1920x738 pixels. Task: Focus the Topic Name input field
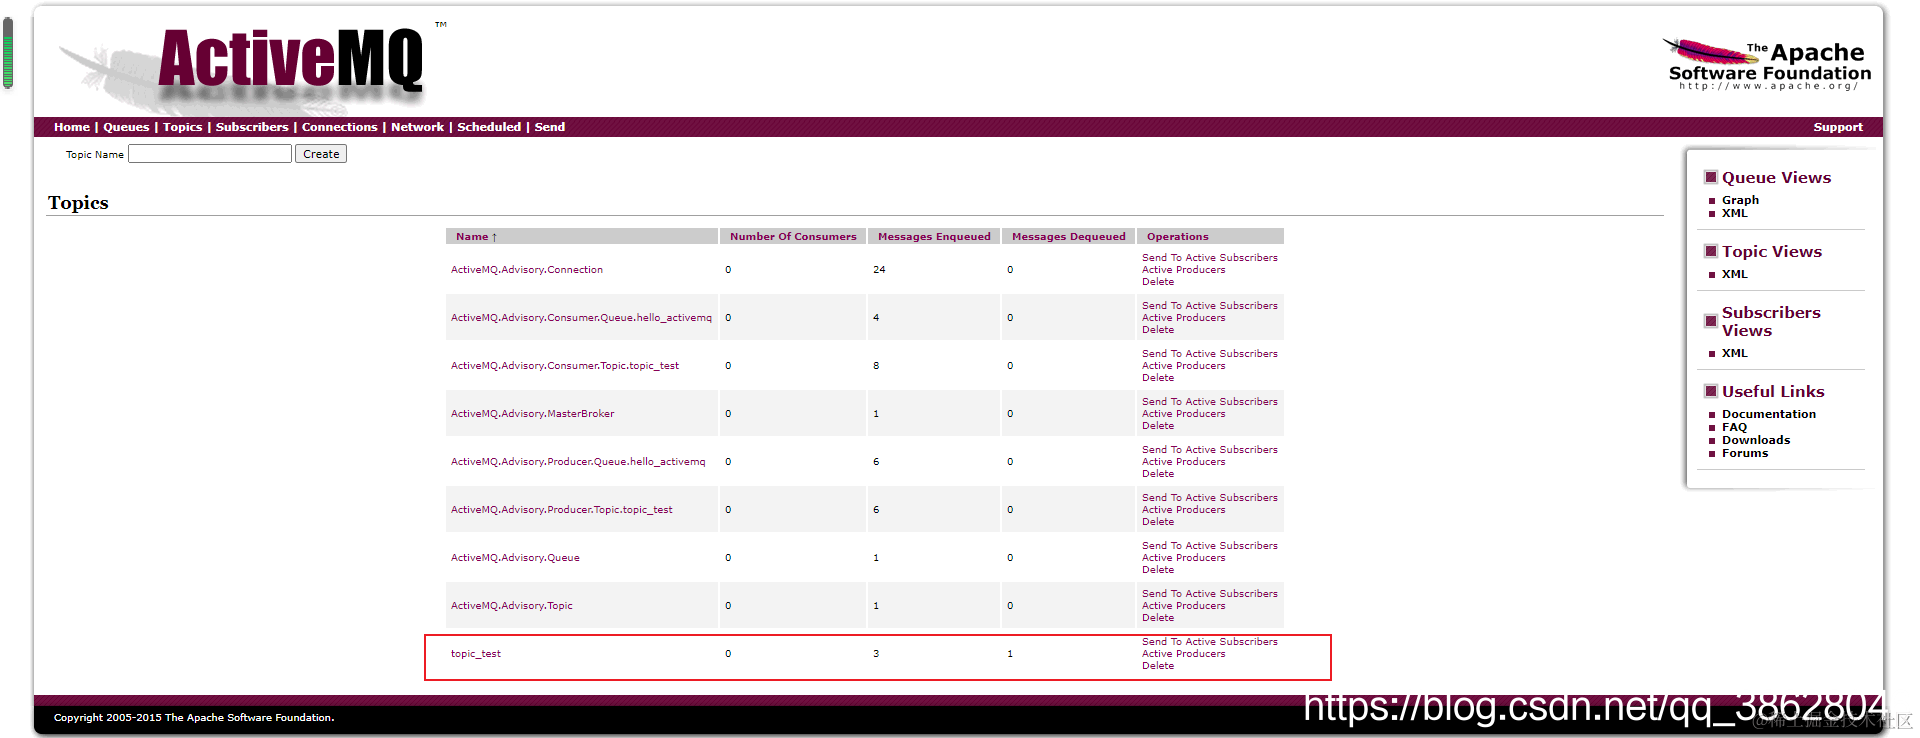coord(210,154)
